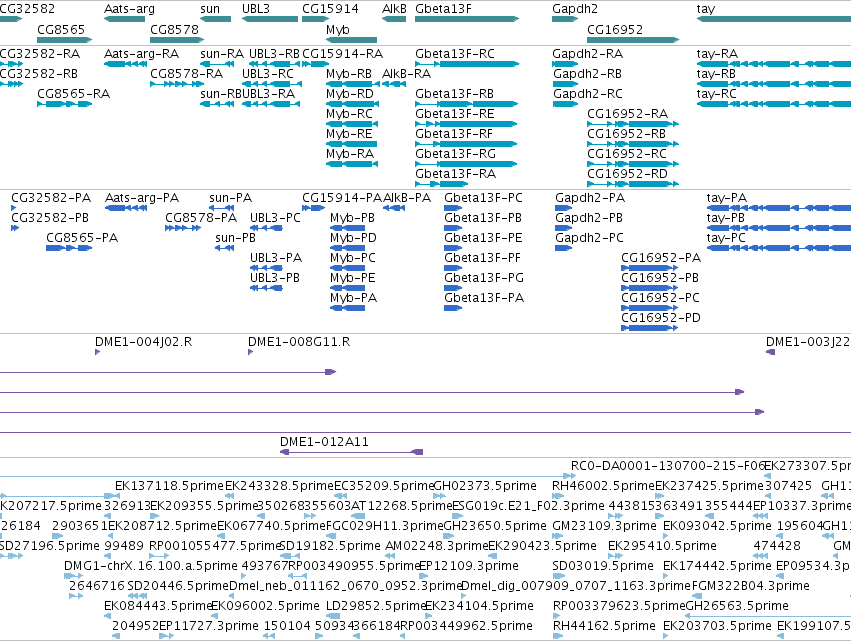Select EST GM23109.3prime
This screenshot has width=851, height=641.
[604, 526]
